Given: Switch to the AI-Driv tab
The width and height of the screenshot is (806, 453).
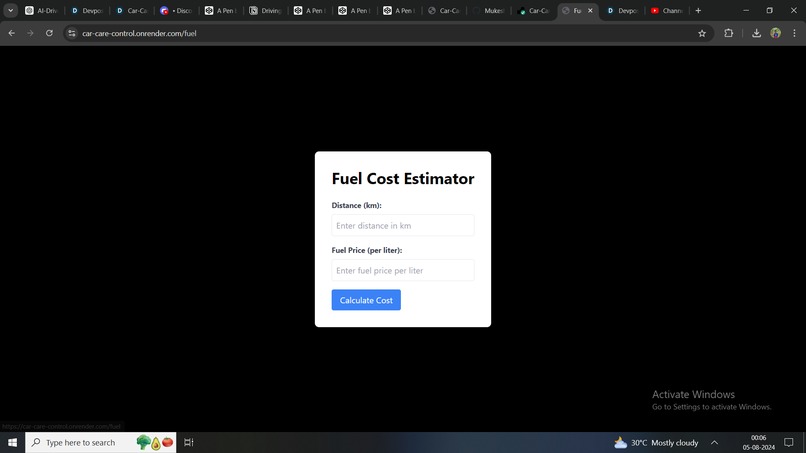Looking at the screenshot, I should (42, 10).
